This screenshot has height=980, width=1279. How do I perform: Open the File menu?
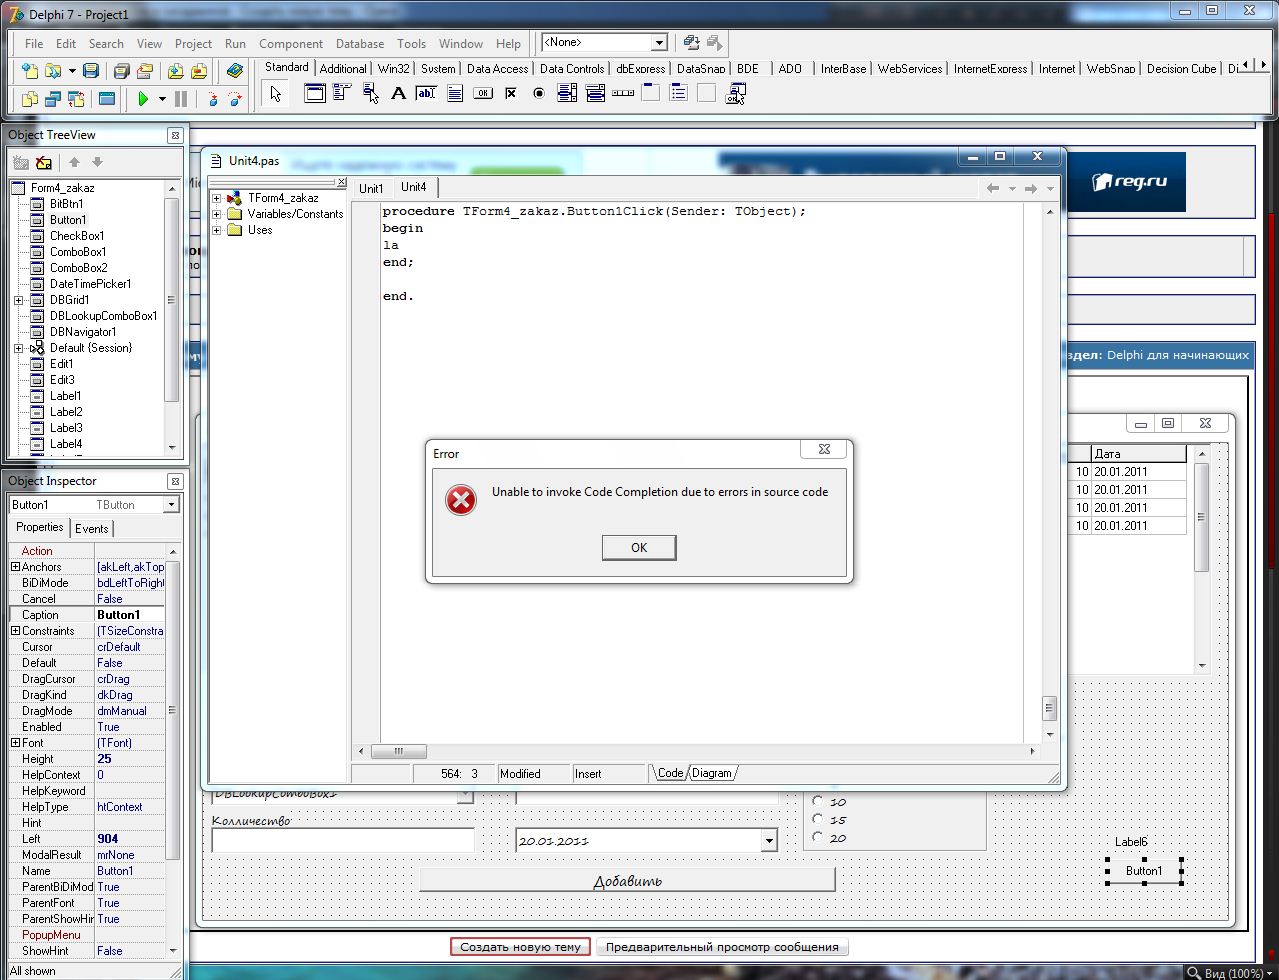pos(34,44)
